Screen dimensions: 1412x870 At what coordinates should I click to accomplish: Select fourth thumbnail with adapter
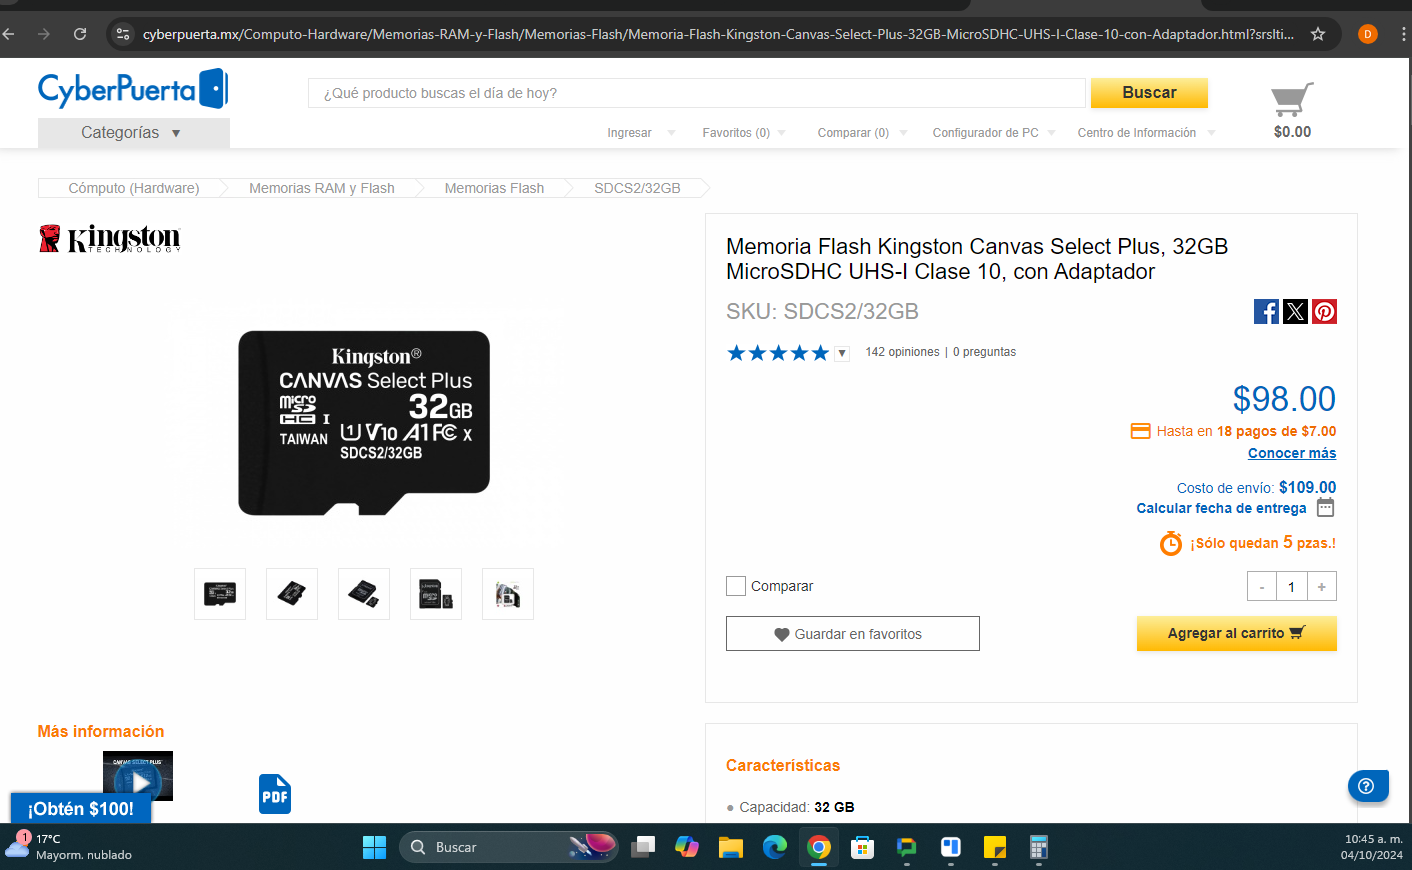[436, 594]
